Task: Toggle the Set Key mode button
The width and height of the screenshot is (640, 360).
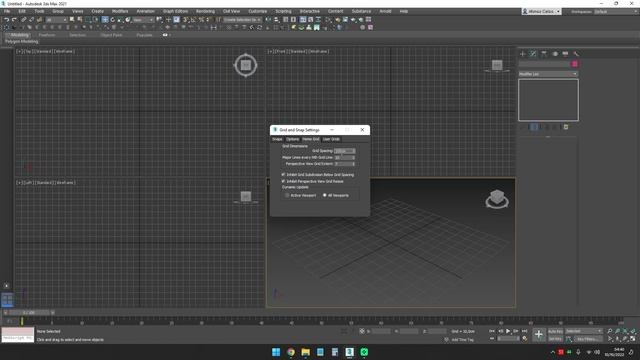Action: pyautogui.click(x=555, y=339)
